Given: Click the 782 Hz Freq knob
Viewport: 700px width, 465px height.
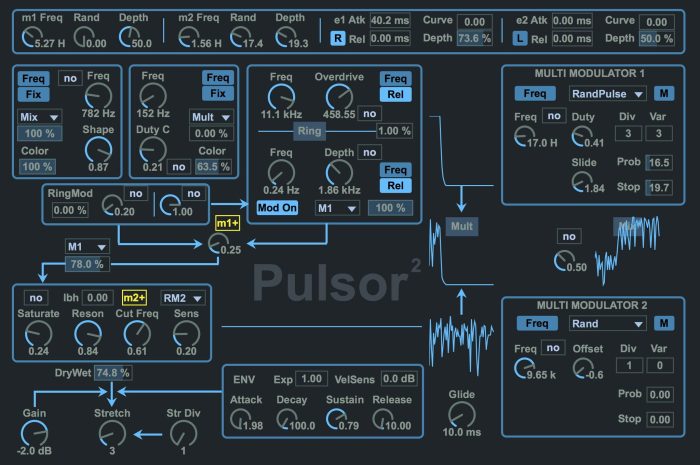Looking at the screenshot, I should tap(98, 95).
